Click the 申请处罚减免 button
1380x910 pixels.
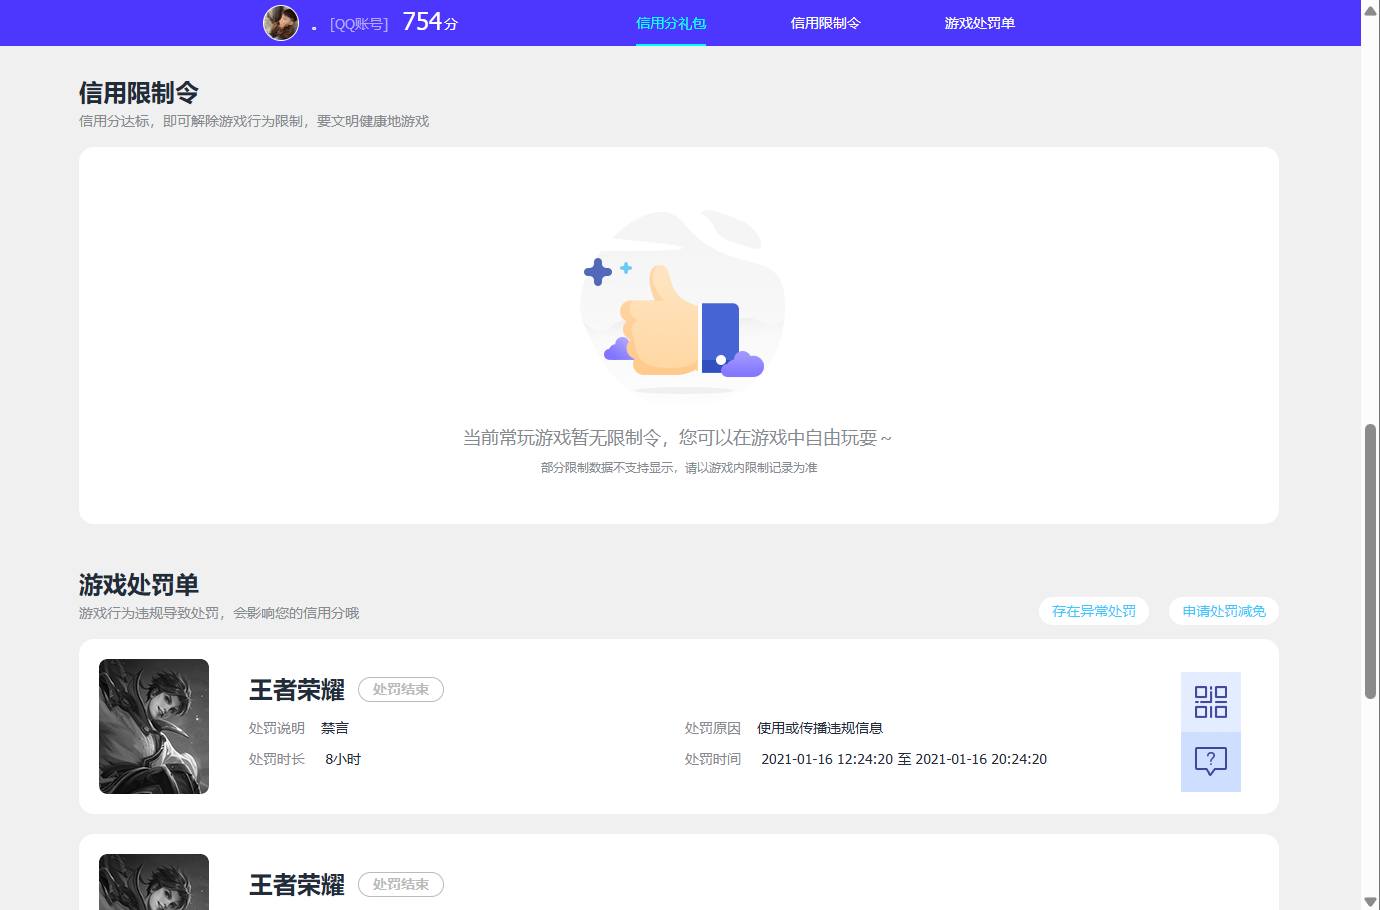click(x=1223, y=611)
